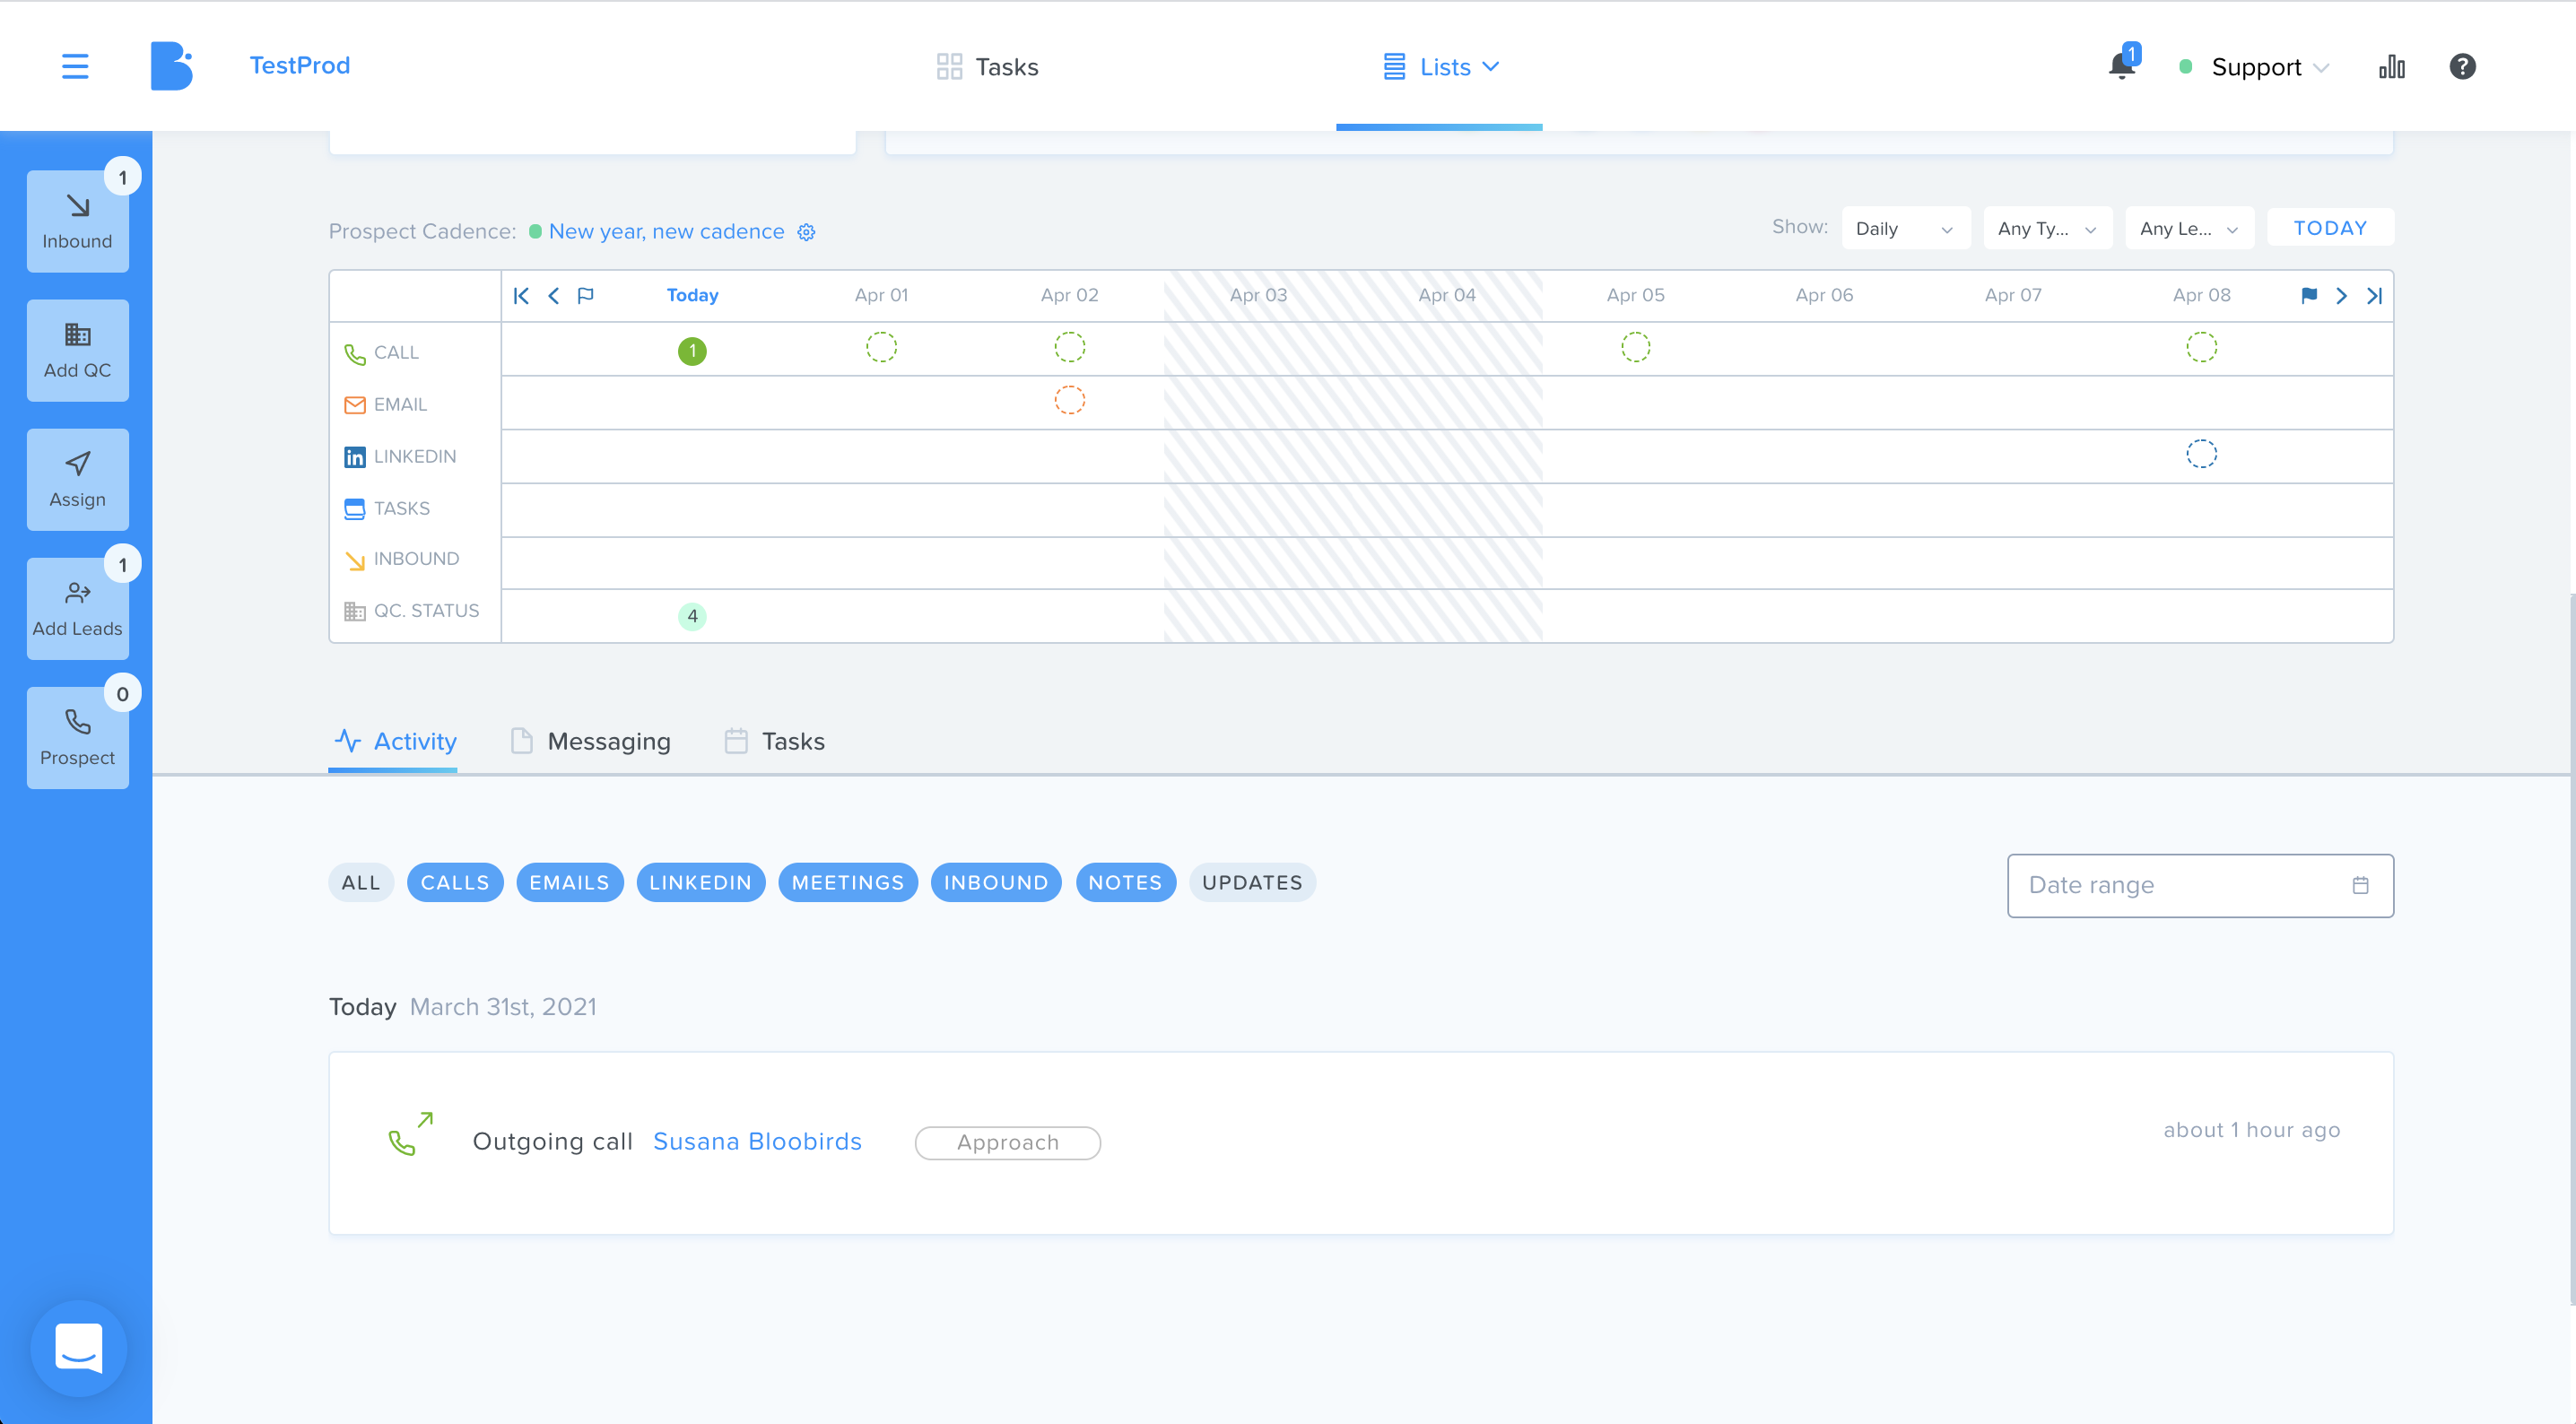Click the Apr 05 call marker
Screen dimensions: 2576x1424
1635,347
